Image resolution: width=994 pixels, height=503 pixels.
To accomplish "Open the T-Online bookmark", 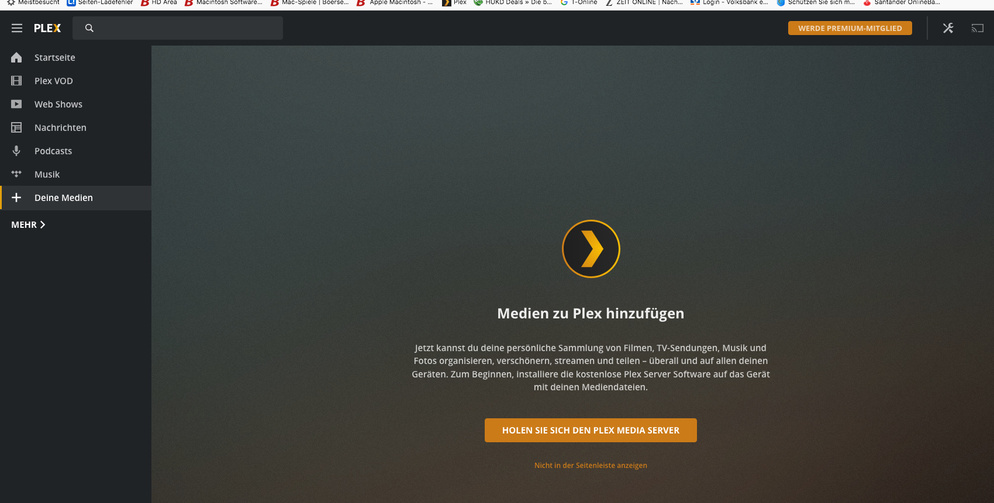I will coord(578,3).
